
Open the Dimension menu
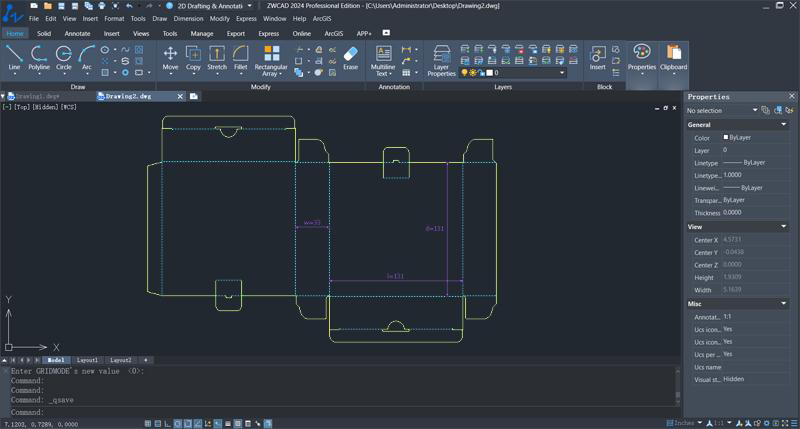(x=190, y=19)
